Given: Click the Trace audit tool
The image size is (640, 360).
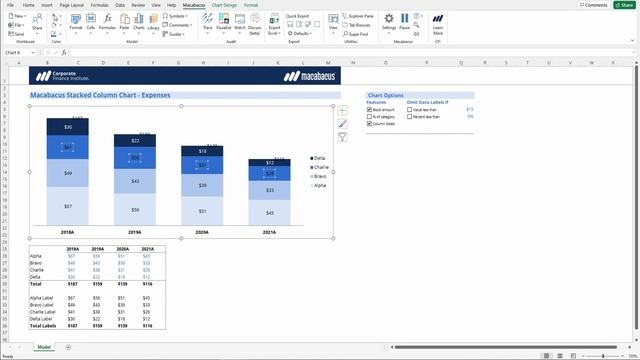Looking at the screenshot, I should click(x=207, y=22).
